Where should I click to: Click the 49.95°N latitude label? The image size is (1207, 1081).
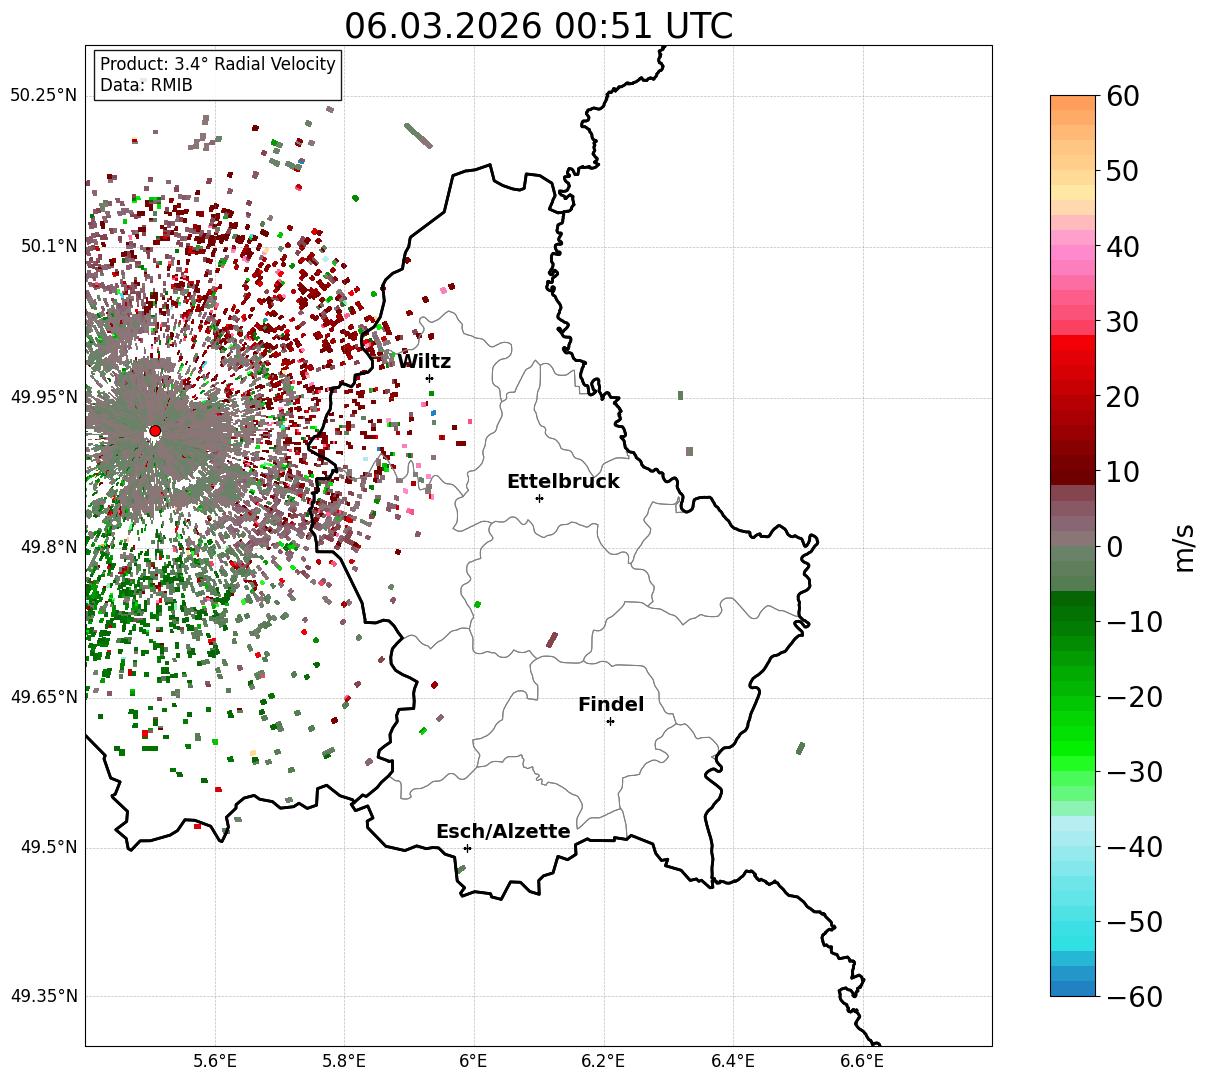pyautogui.click(x=43, y=396)
